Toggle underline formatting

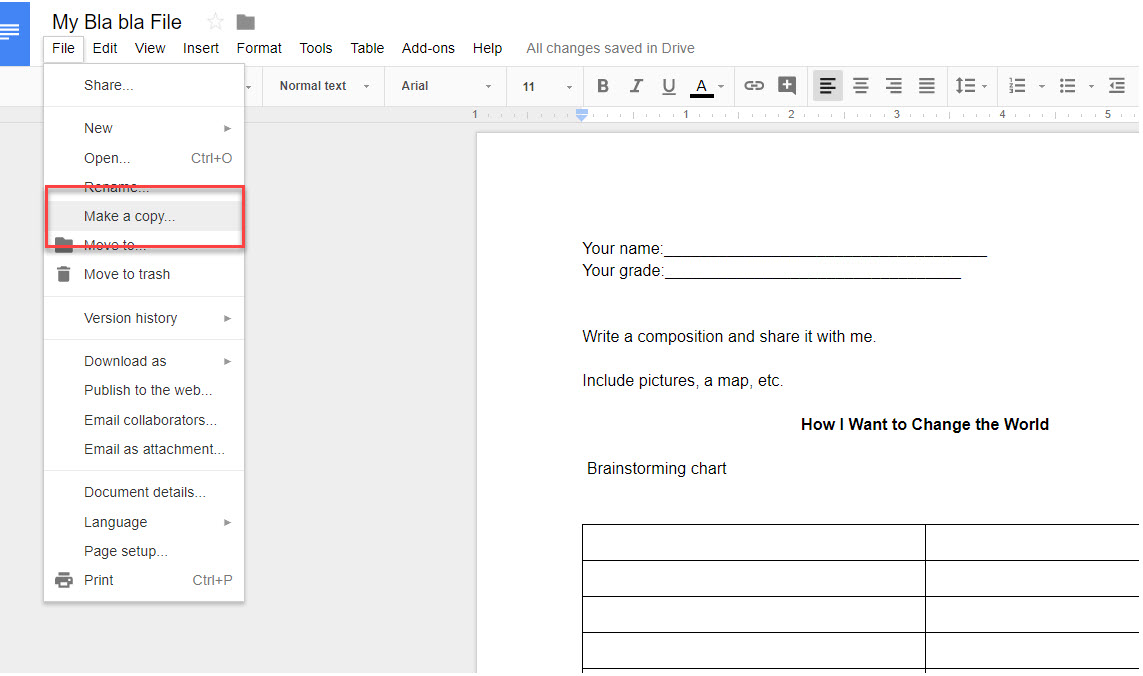(x=668, y=86)
